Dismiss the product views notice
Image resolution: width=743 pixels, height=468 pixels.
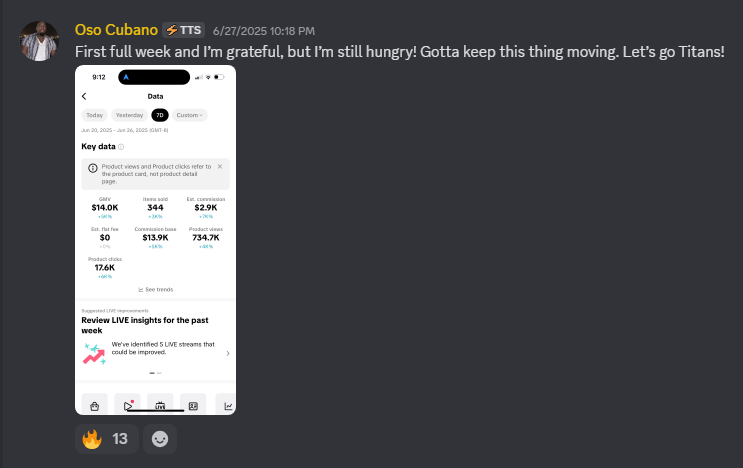point(220,166)
